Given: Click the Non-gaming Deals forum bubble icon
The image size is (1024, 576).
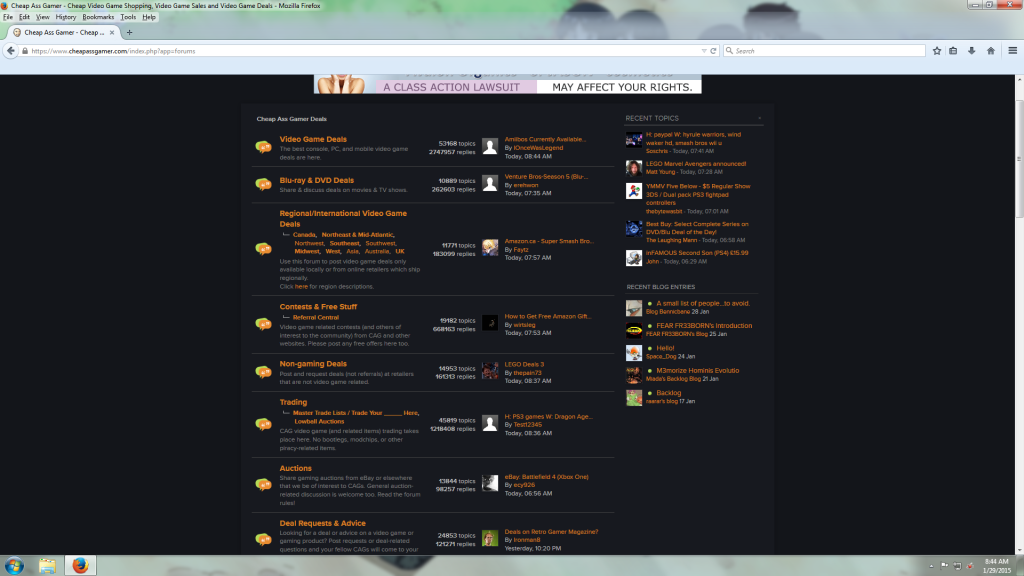Looking at the screenshot, I should point(263,372).
